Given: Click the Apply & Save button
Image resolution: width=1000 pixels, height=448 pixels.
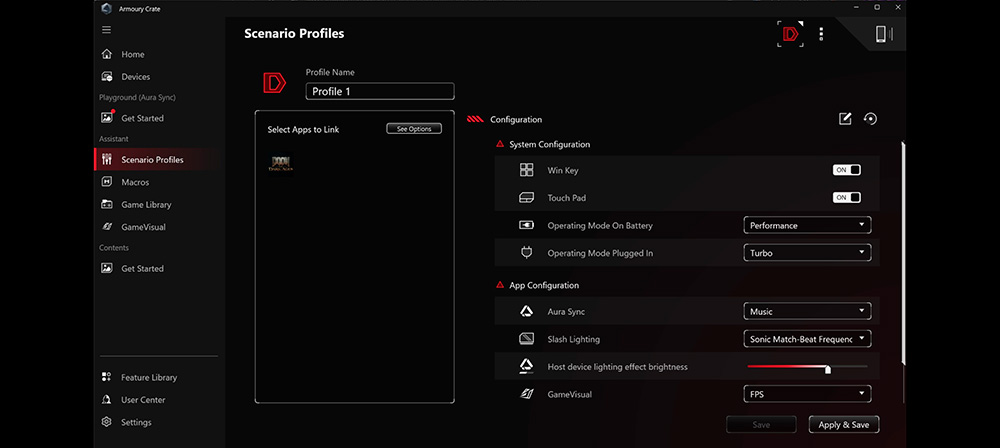Looking at the screenshot, I should pos(844,424).
